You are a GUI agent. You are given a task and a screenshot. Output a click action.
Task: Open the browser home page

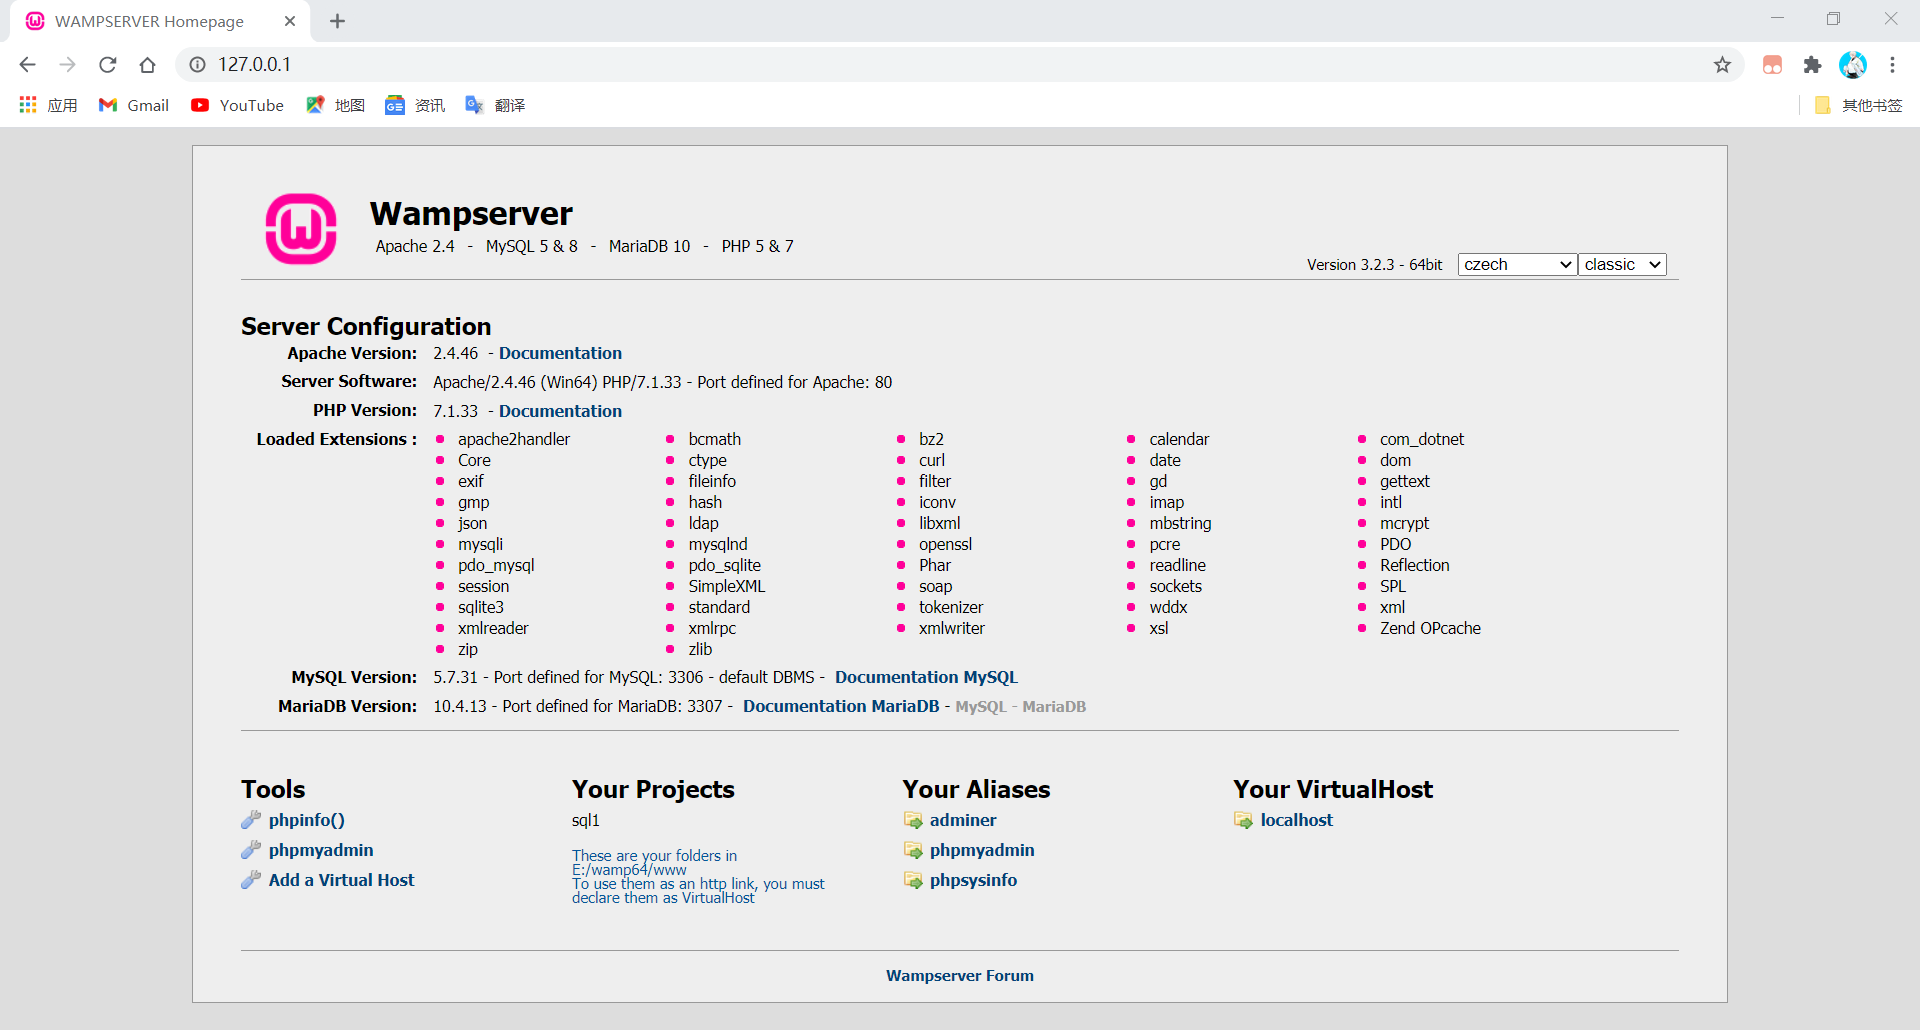click(x=148, y=65)
